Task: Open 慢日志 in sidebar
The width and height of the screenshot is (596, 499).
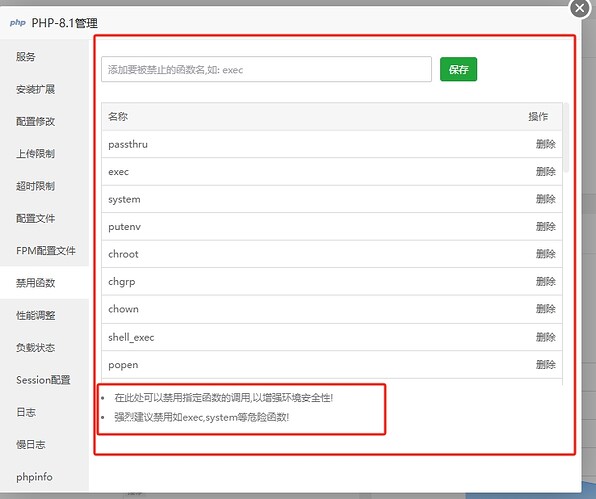Action: (30, 444)
